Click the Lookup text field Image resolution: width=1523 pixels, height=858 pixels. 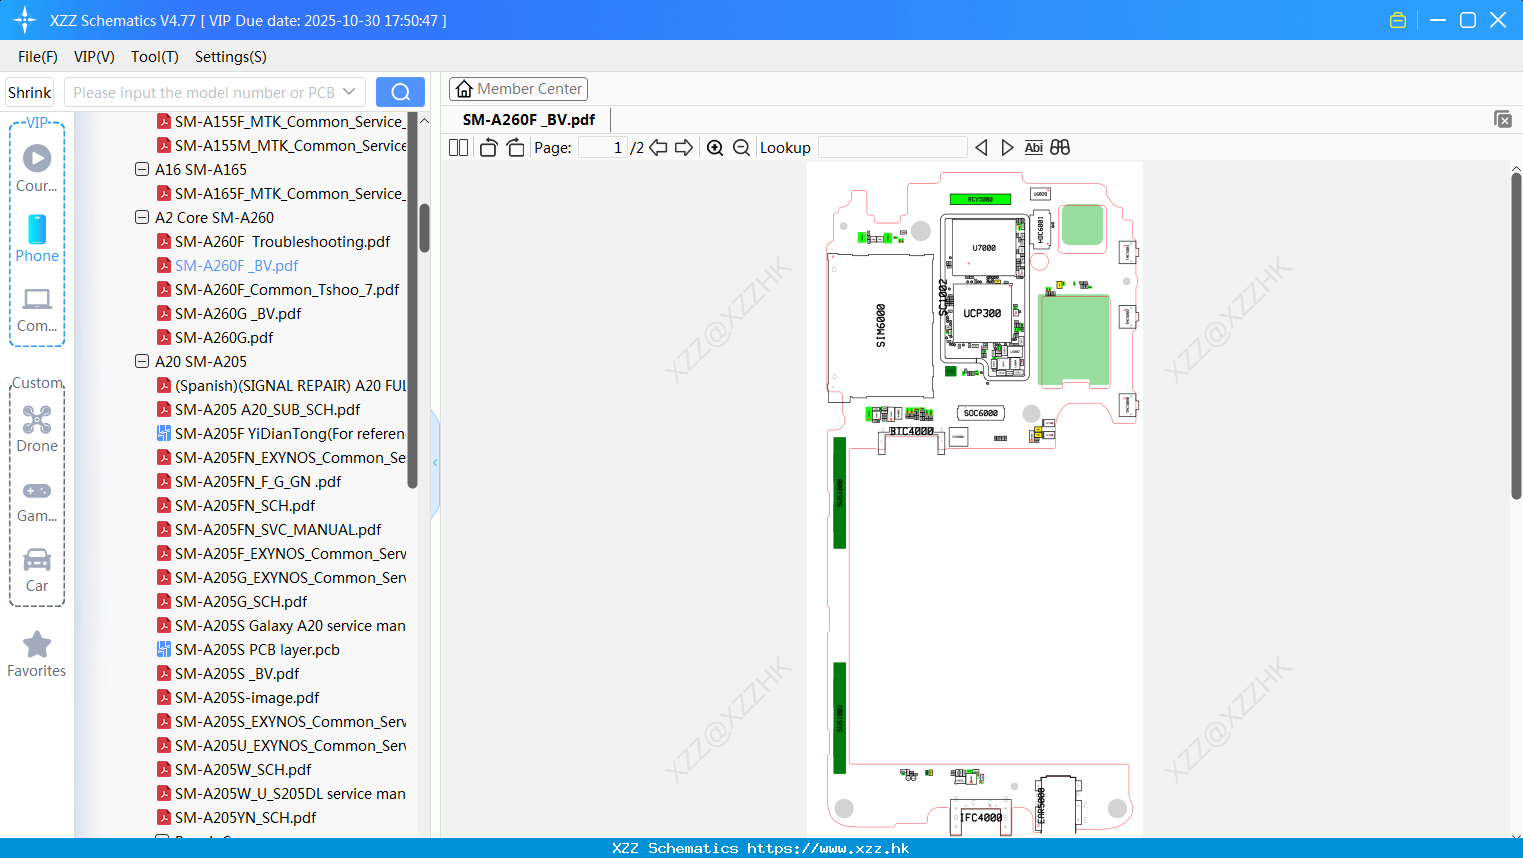tap(892, 148)
